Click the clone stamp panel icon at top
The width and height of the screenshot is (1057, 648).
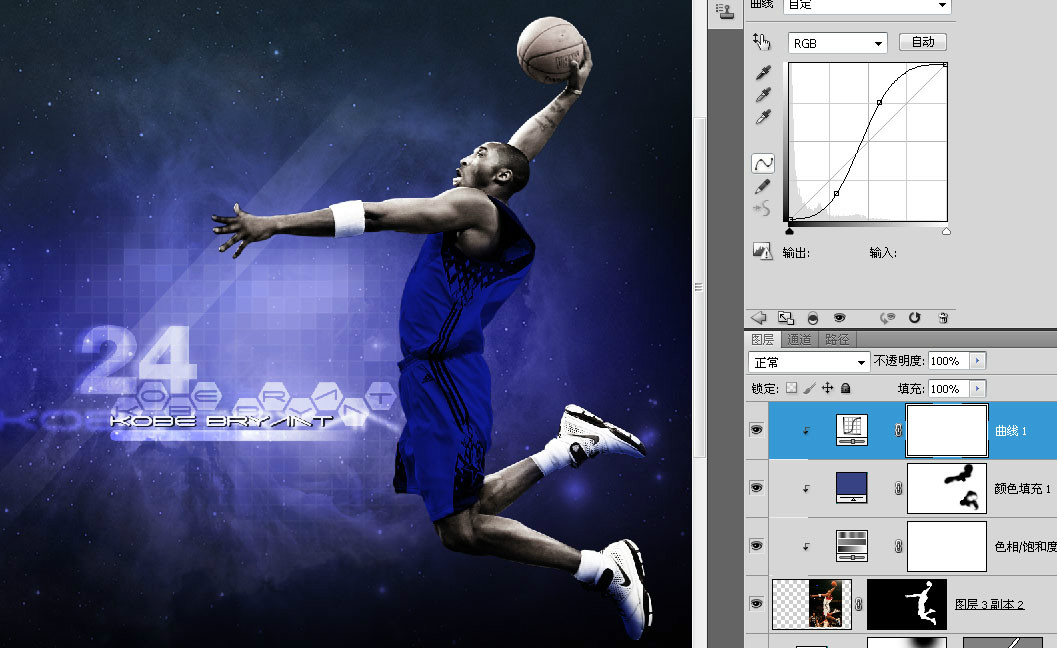(x=725, y=11)
